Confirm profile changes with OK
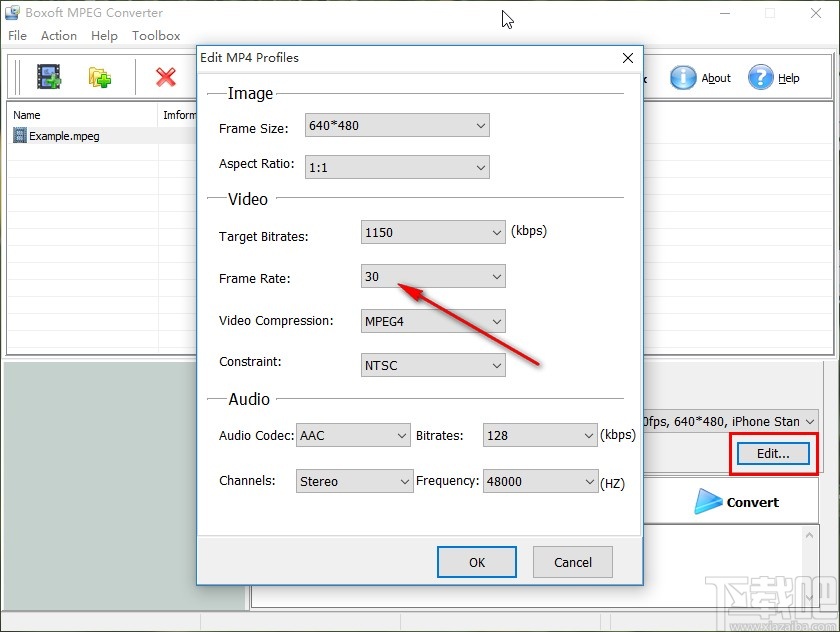This screenshot has width=840, height=632. (476, 562)
